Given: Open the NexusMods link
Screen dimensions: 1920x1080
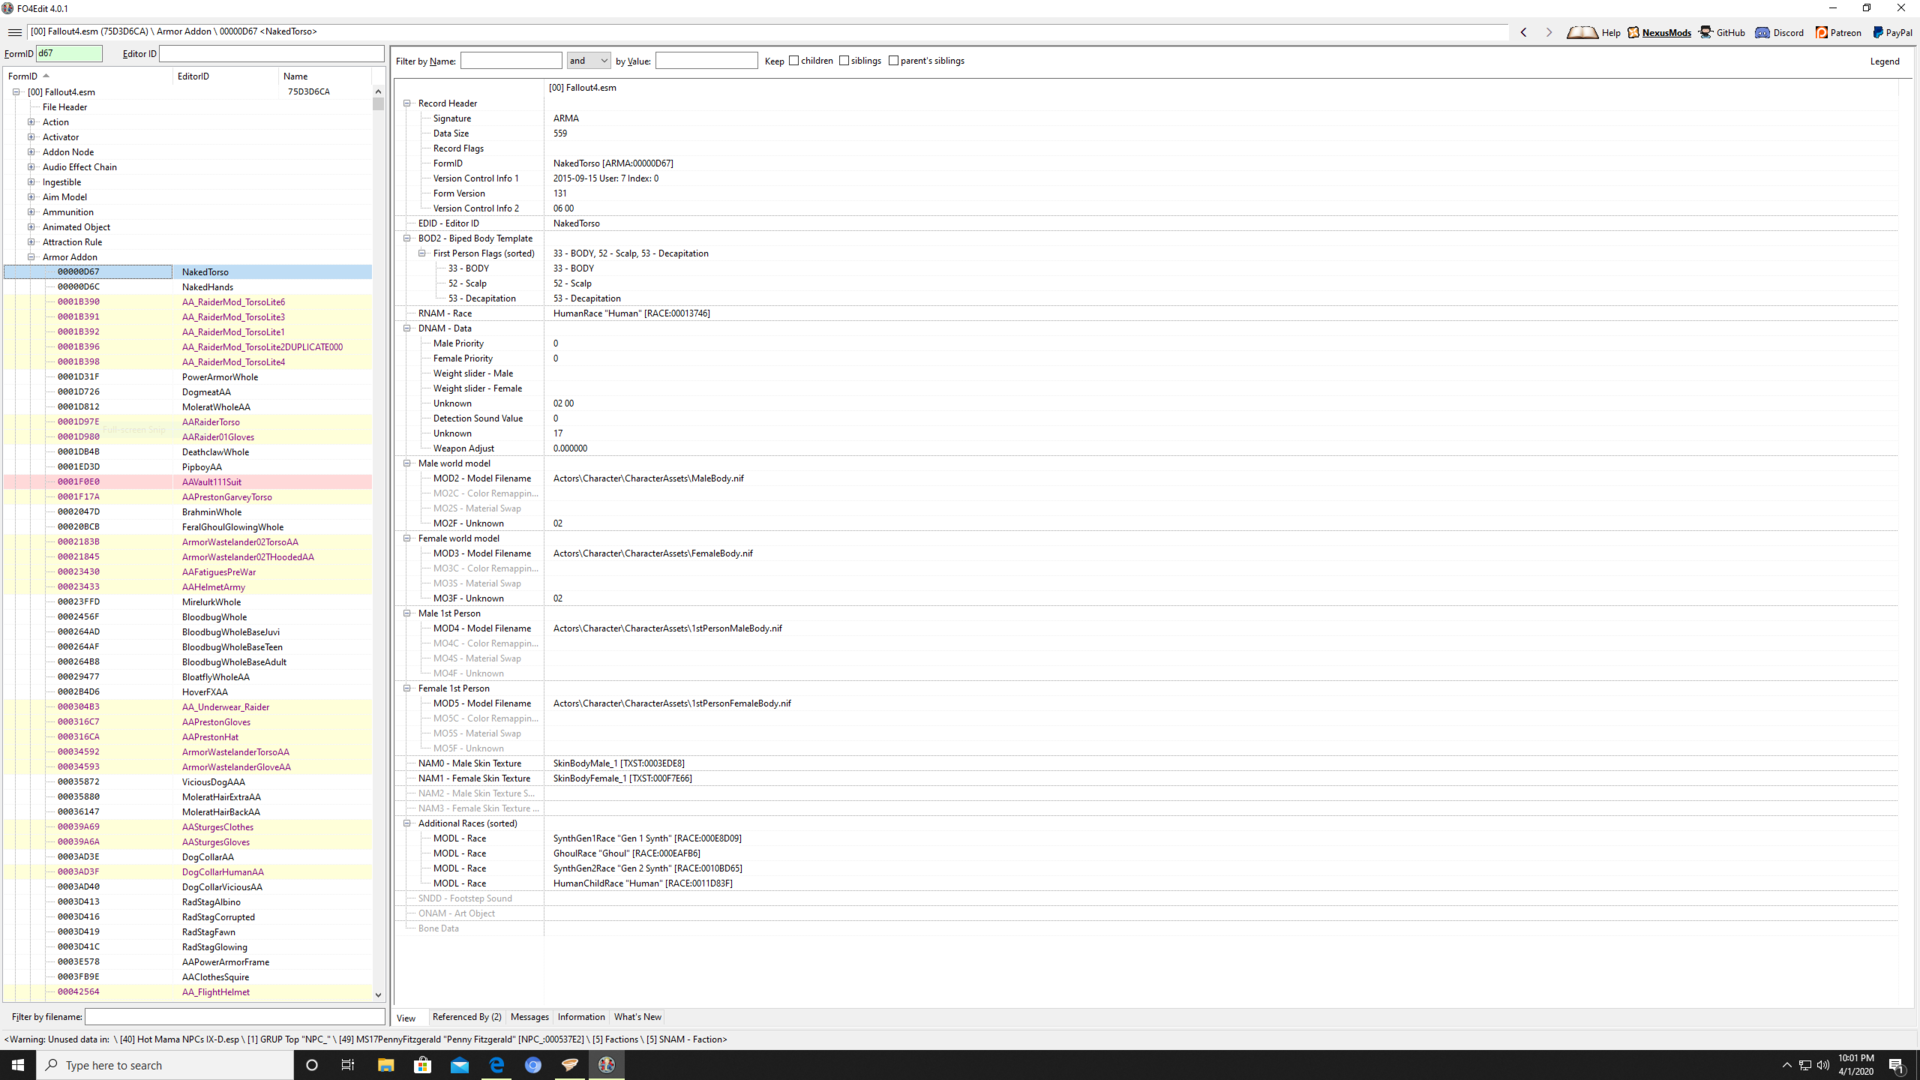Looking at the screenshot, I should 1659,32.
